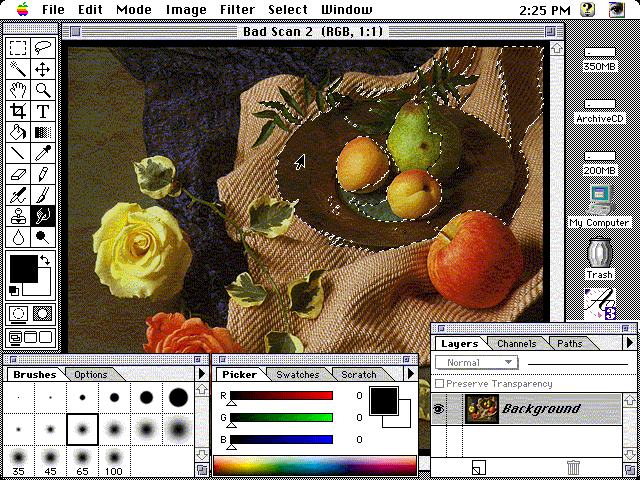
Task: Switch to the Channels tab
Action: coord(516,344)
